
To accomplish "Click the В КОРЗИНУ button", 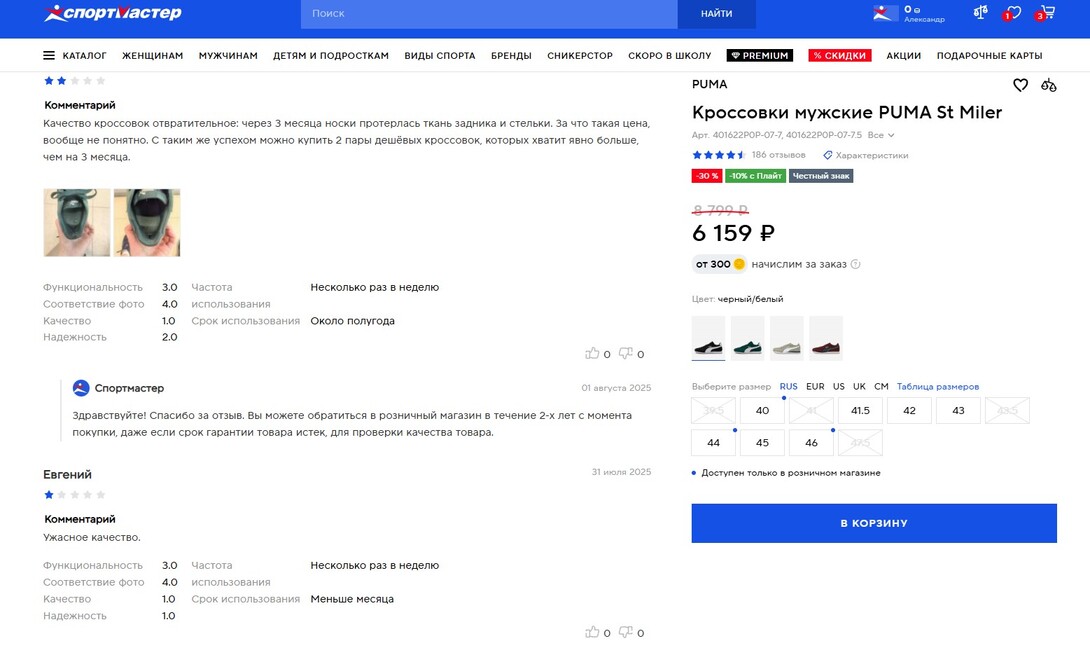I will click(x=874, y=524).
